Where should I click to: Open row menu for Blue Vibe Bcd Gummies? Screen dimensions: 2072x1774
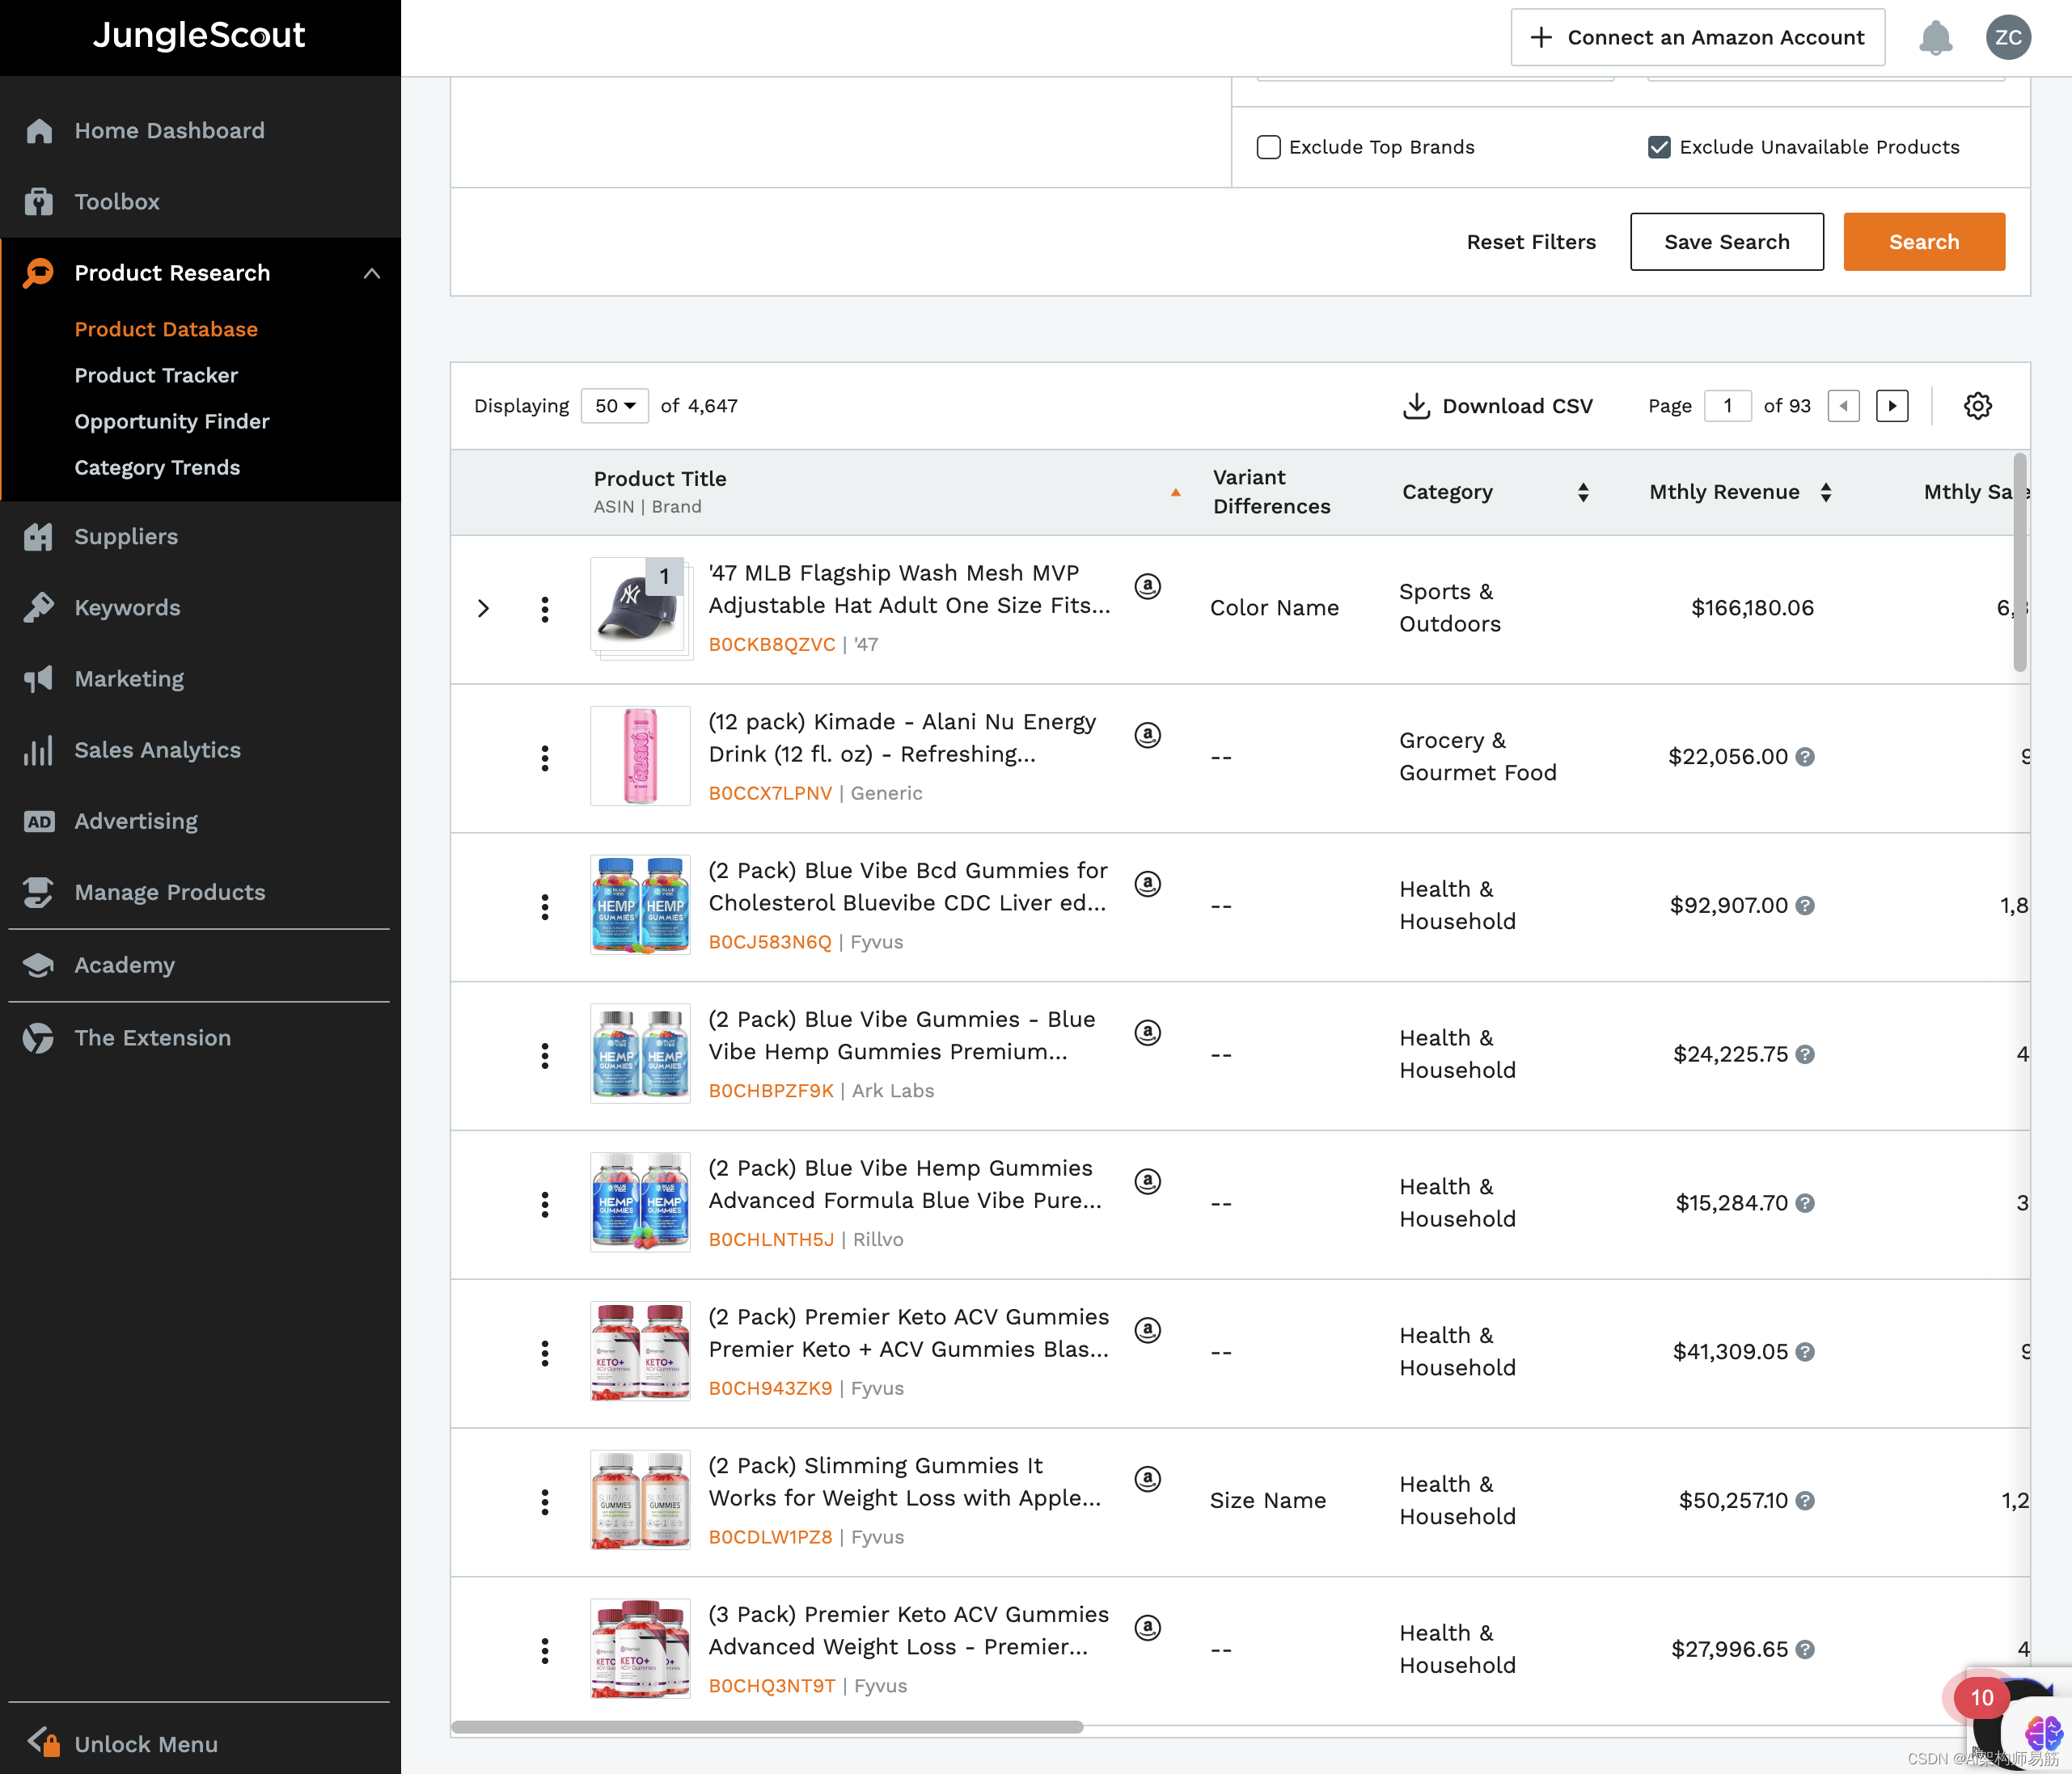[x=545, y=907]
